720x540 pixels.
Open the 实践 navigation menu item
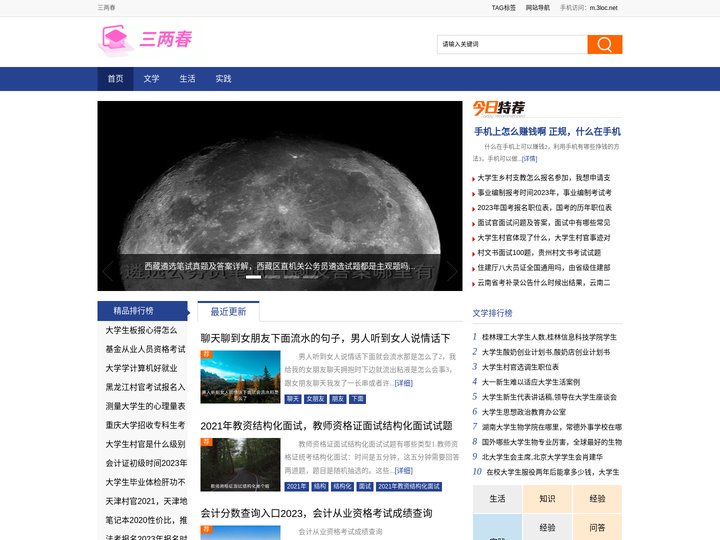click(x=223, y=79)
